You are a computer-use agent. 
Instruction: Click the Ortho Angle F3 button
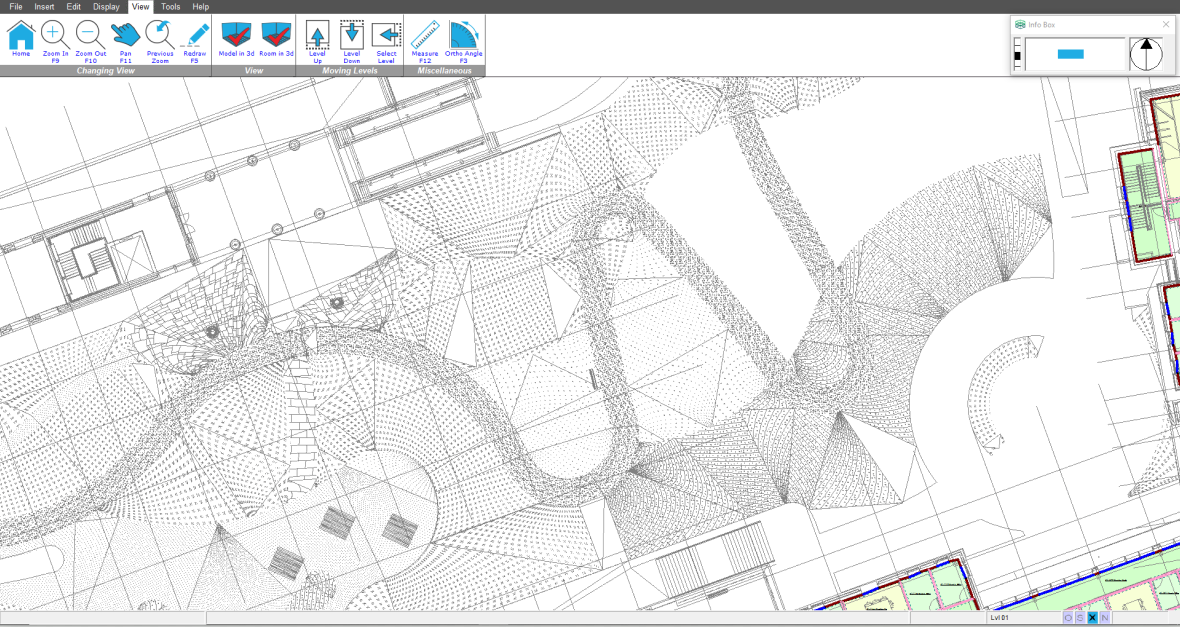(x=464, y=41)
